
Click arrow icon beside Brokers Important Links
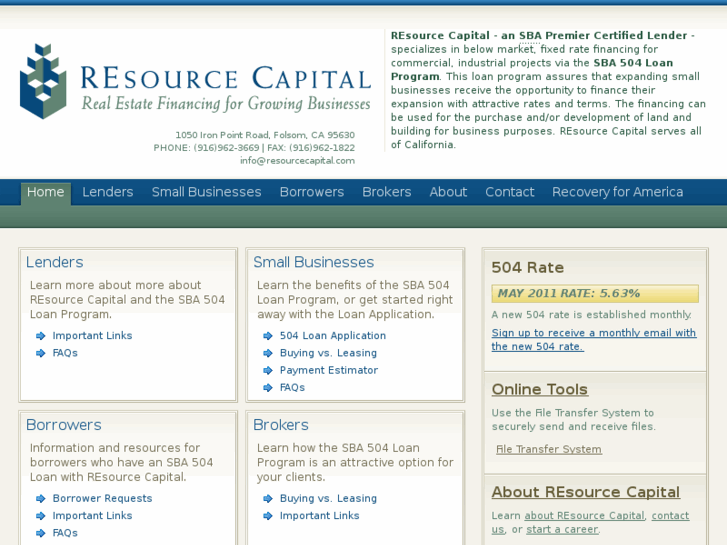pyautogui.click(x=268, y=516)
